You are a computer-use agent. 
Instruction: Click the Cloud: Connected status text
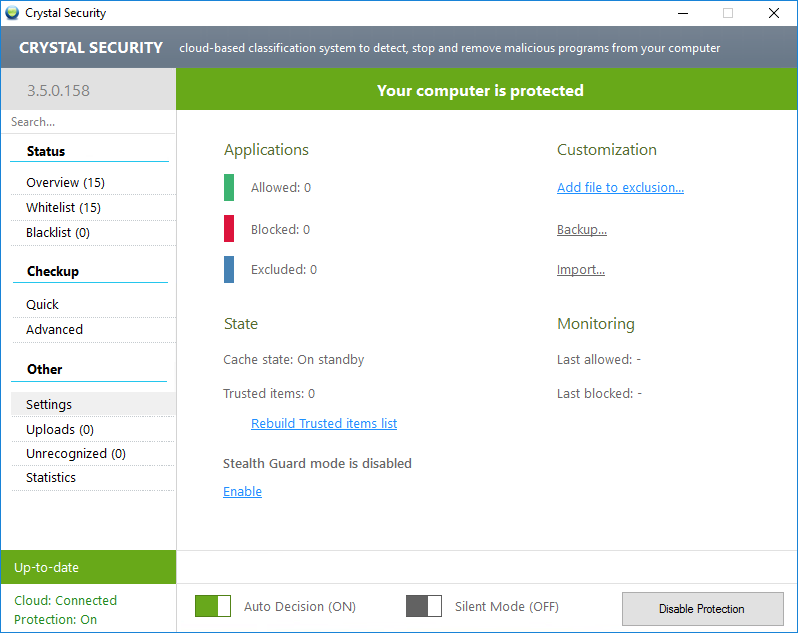(x=66, y=600)
